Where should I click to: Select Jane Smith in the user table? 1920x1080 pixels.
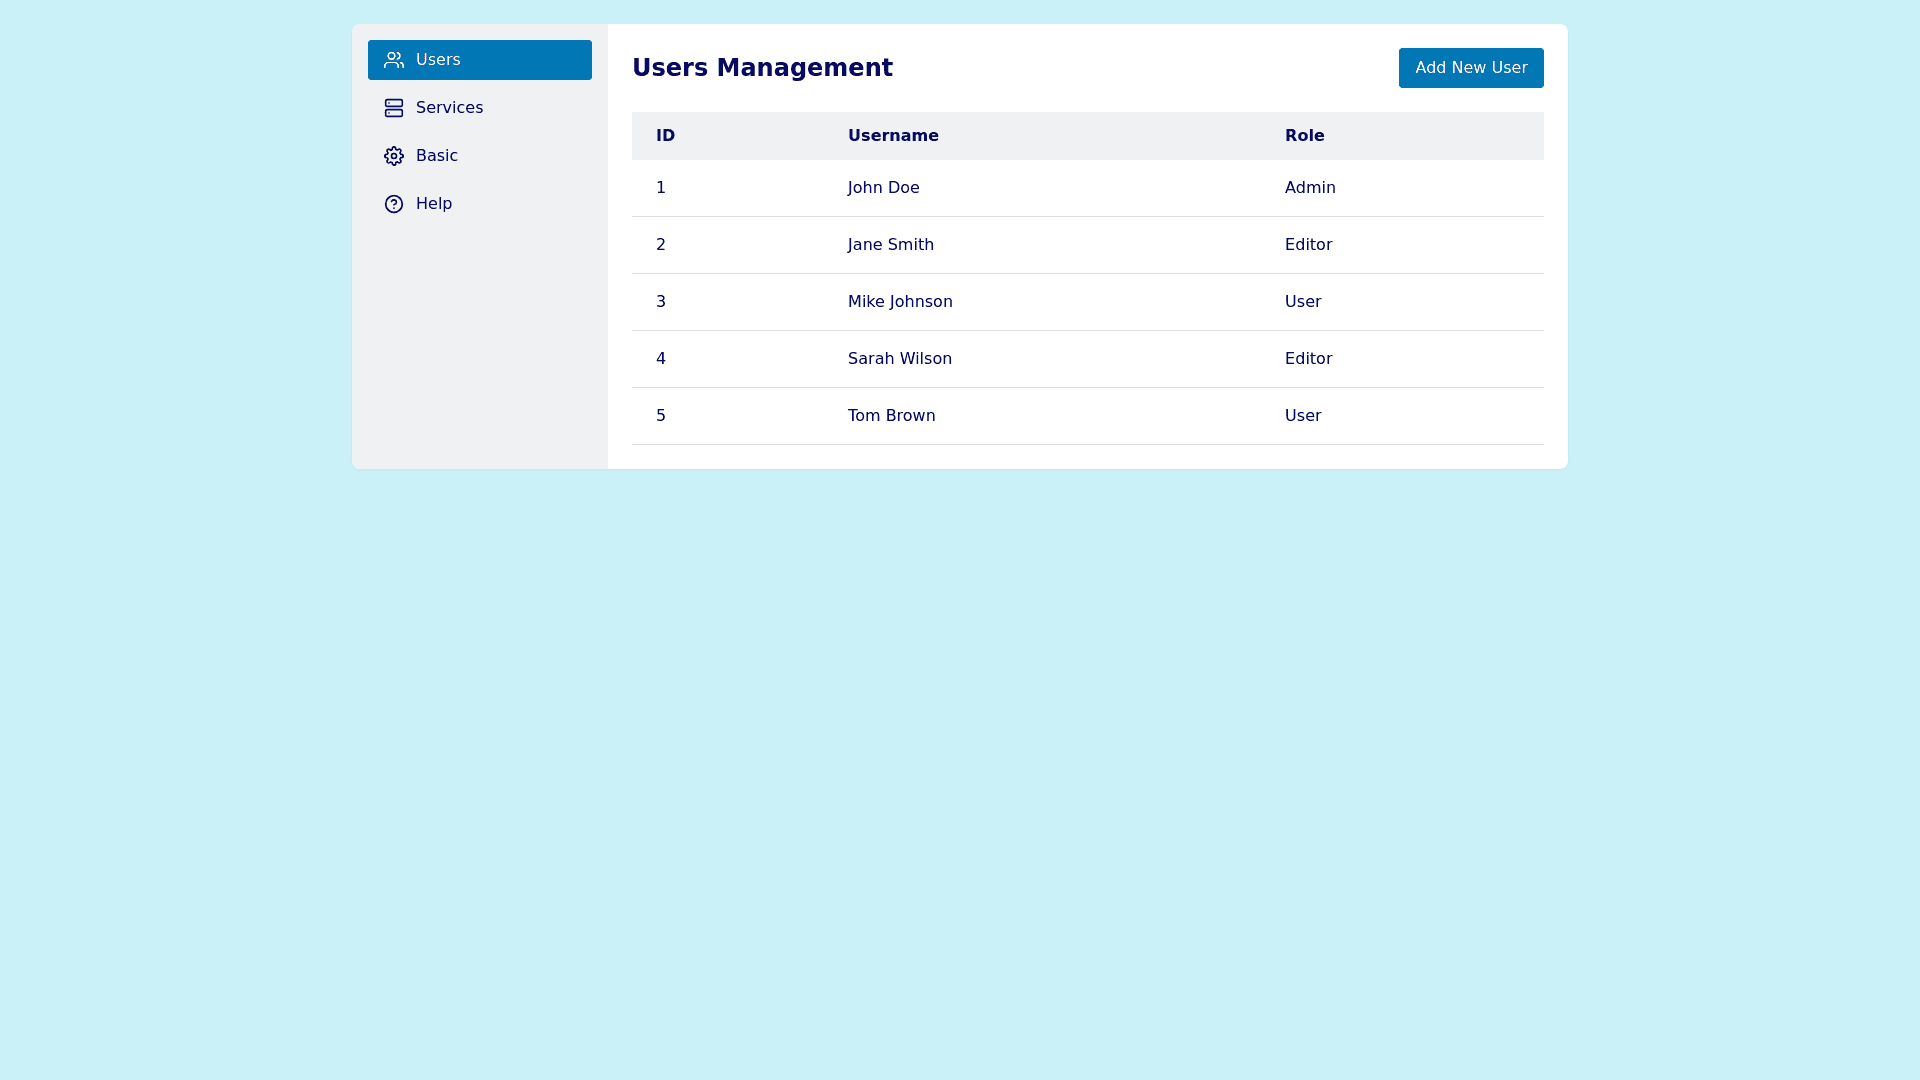(x=891, y=245)
